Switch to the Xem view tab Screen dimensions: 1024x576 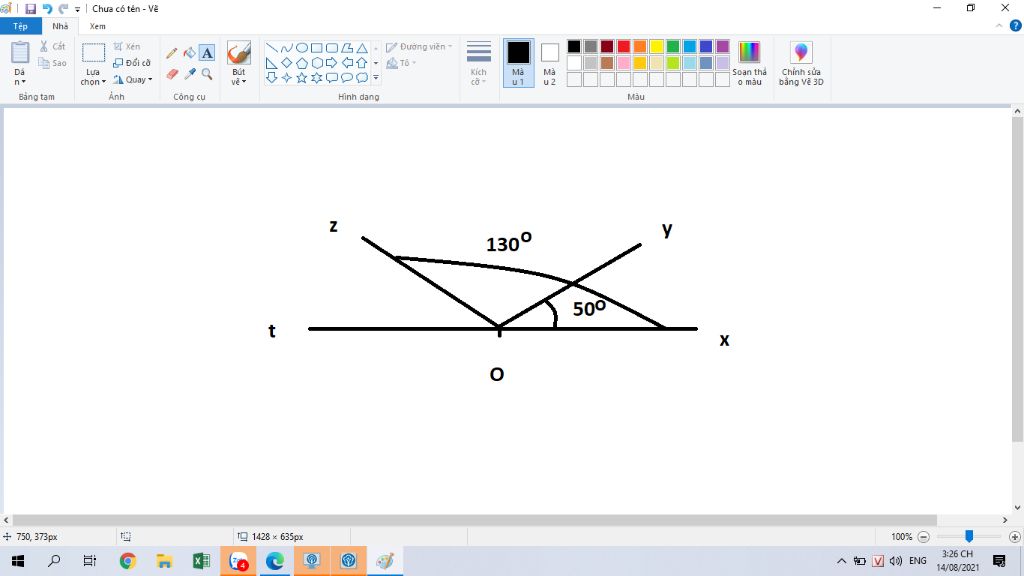click(x=97, y=26)
